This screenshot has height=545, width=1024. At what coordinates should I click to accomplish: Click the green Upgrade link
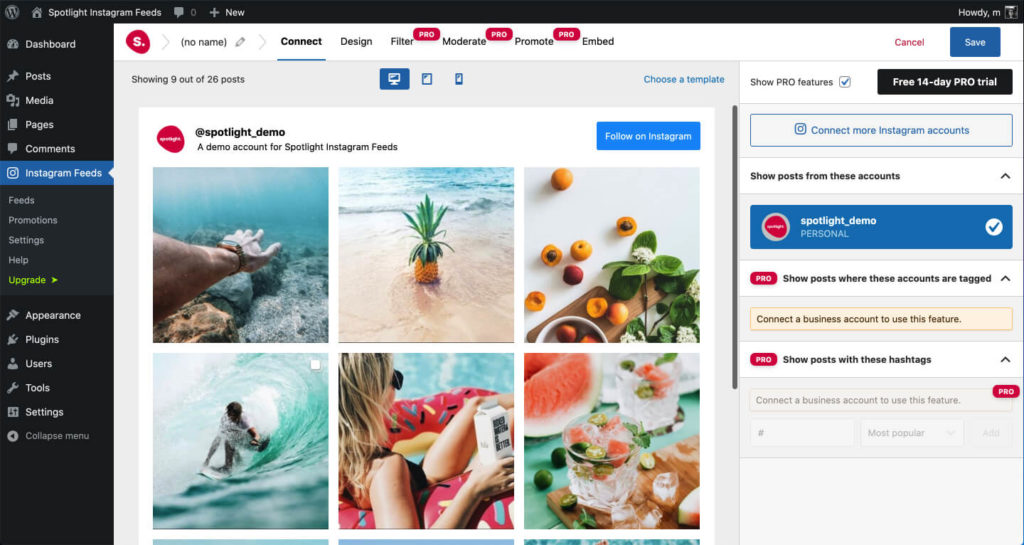coord(33,280)
